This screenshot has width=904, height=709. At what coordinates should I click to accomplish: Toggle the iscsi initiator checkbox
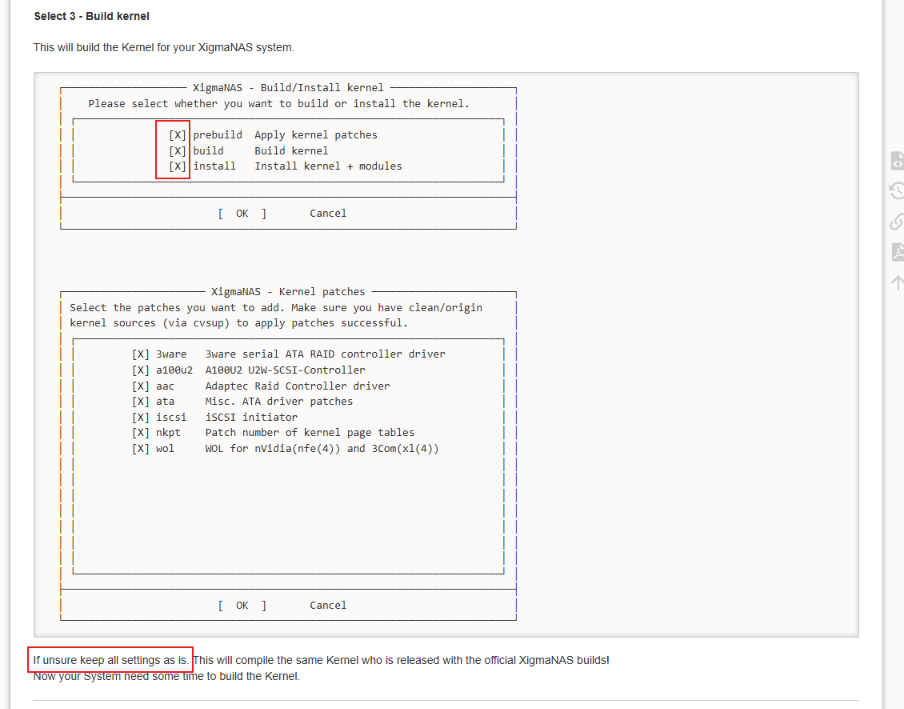(141, 417)
